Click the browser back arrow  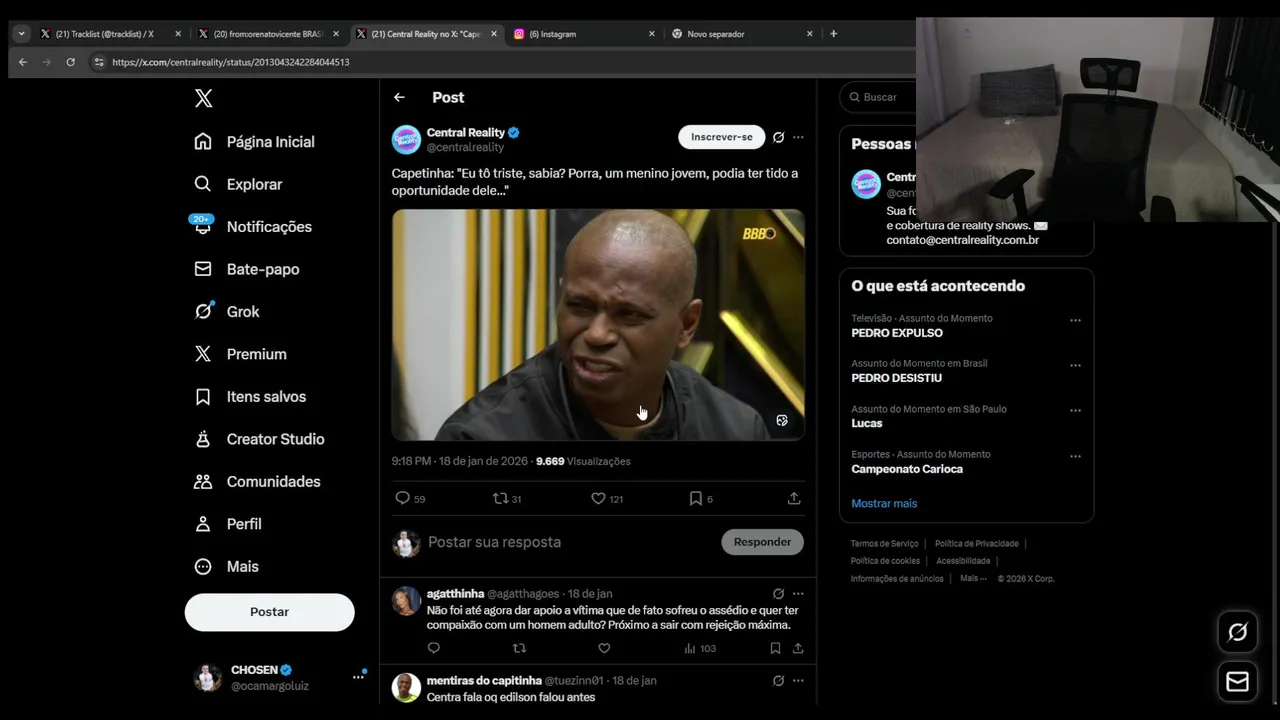(x=23, y=62)
